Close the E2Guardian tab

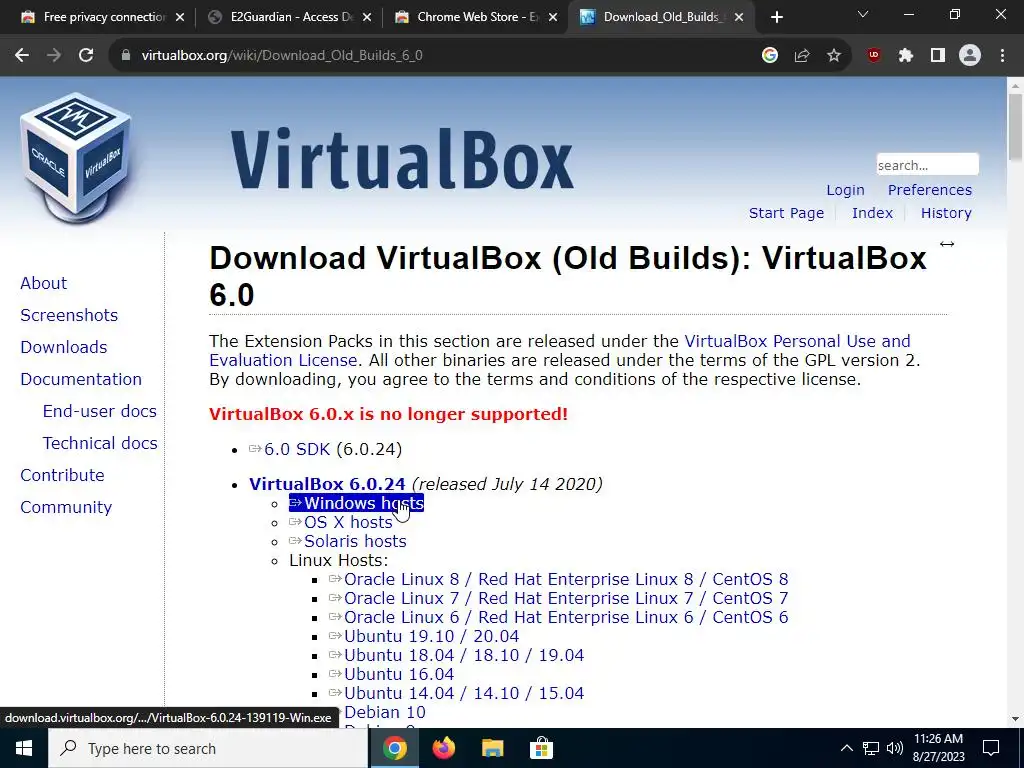[367, 18]
